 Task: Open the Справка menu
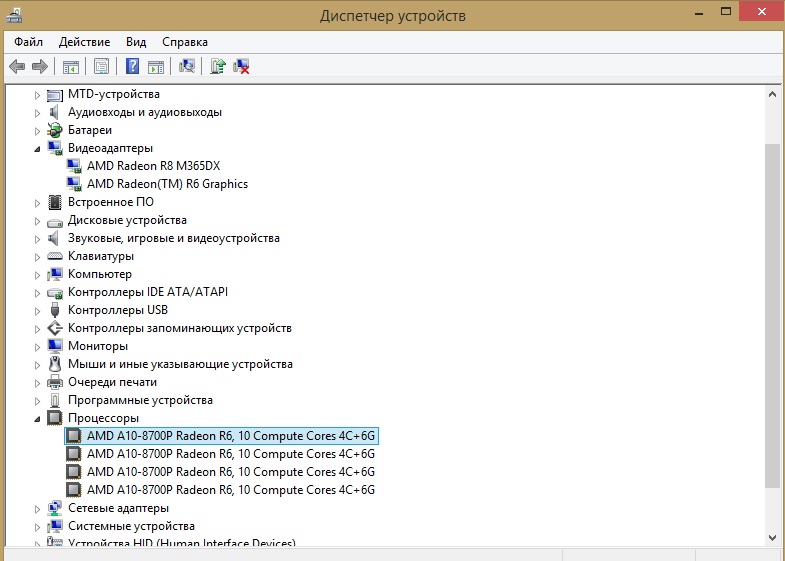[185, 42]
